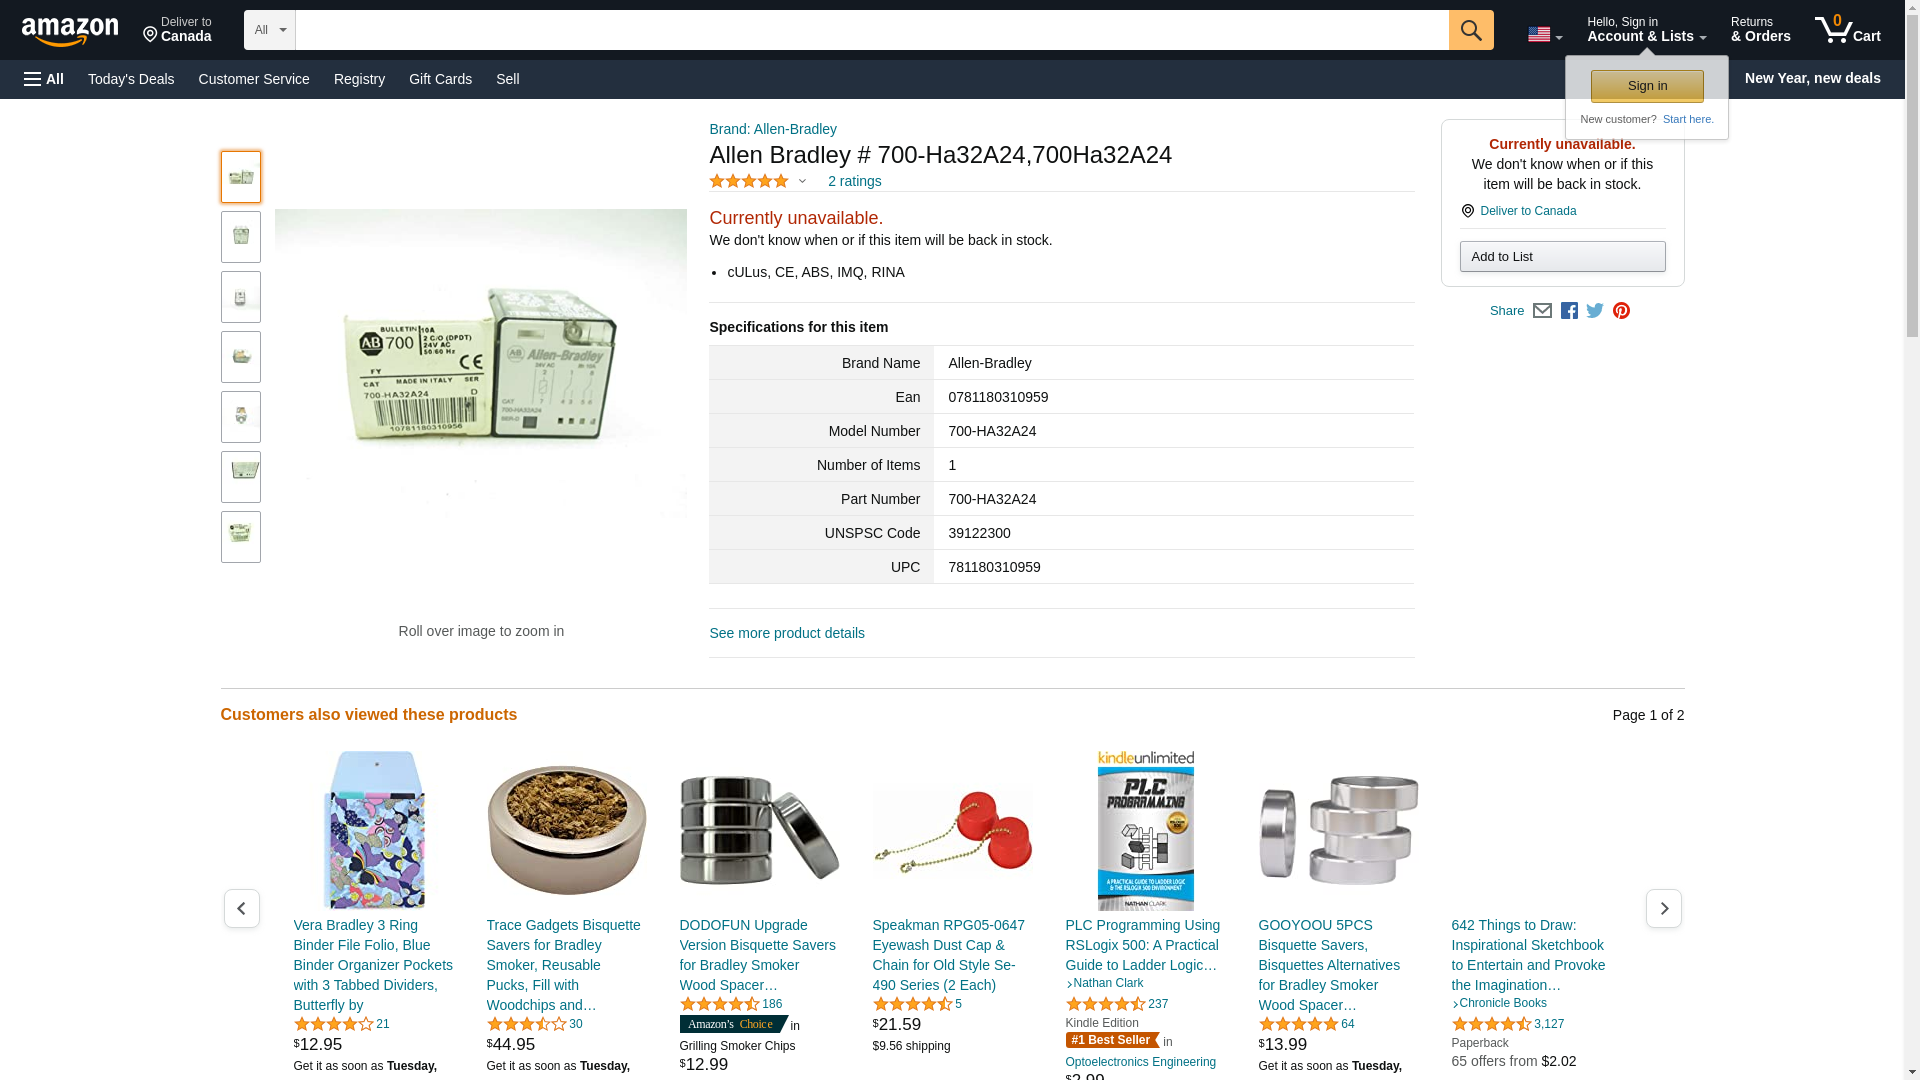Open Gift Cards in navigation bar
The width and height of the screenshot is (1920, 1080).
tap(440, 79)
